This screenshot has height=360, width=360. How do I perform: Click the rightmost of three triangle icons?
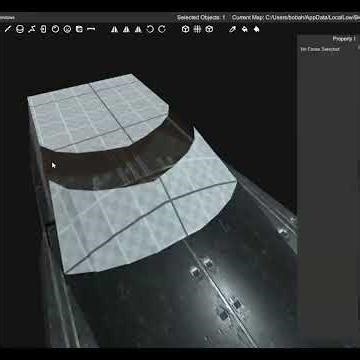138,29
